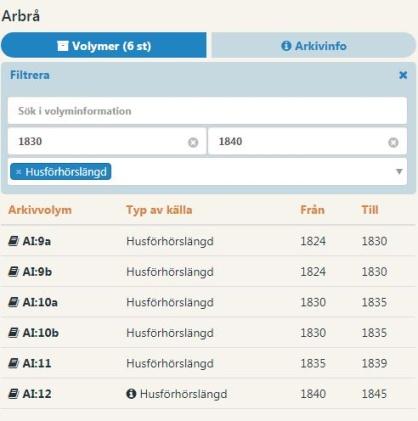Select Från year 1830 in the AI:10a row
Viewport: 418px width, 421px height.
[x=313, y=302]
